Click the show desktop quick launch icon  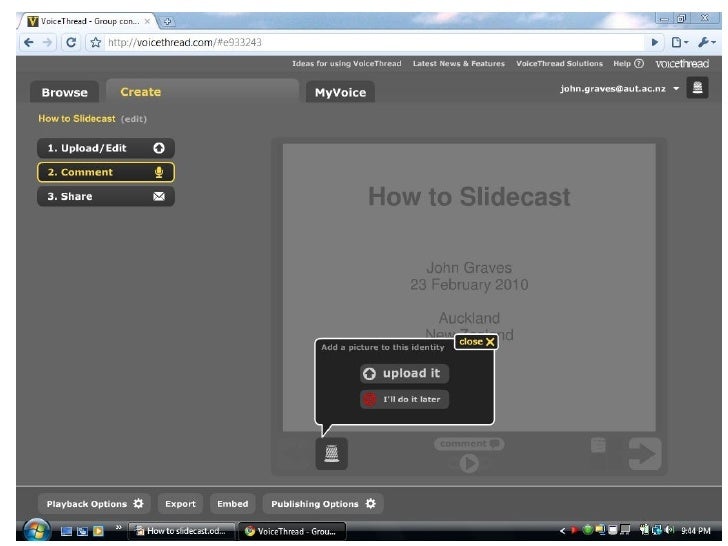point(66,531)
